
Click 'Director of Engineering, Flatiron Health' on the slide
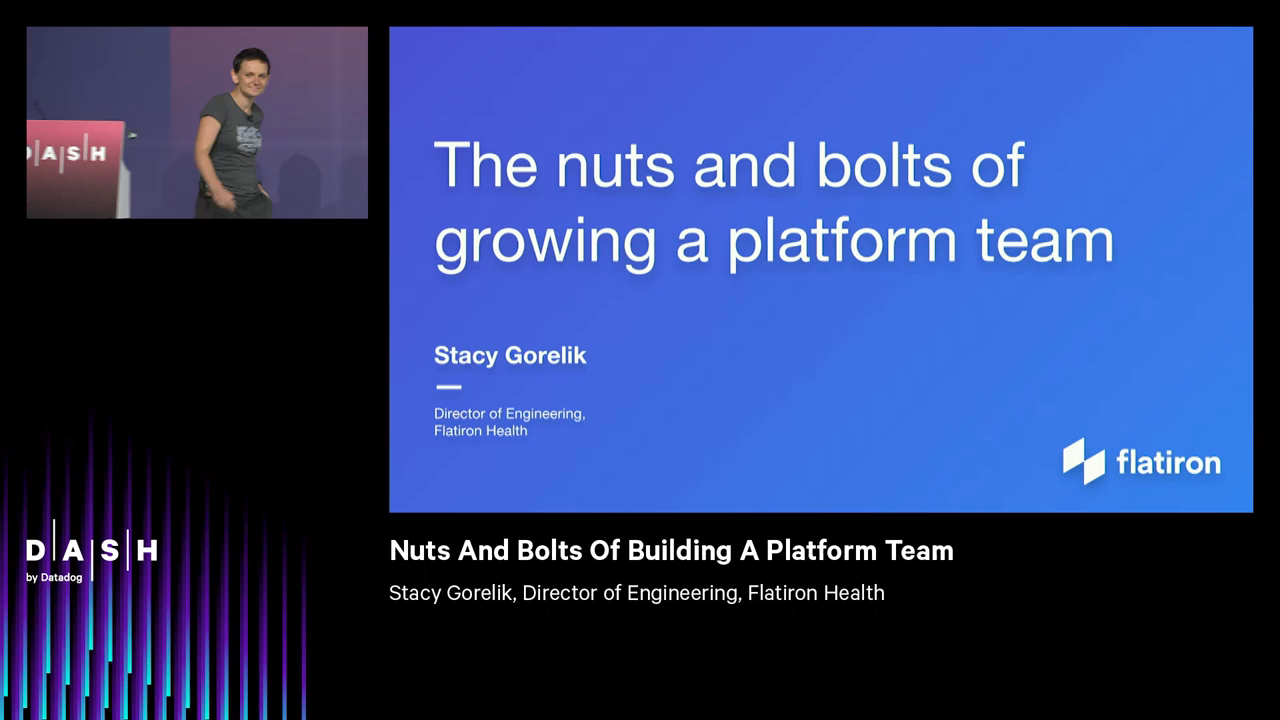[x=509, y=421]
